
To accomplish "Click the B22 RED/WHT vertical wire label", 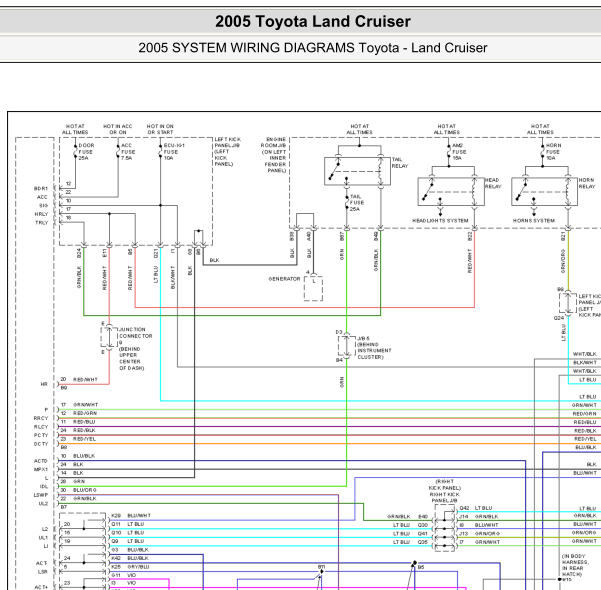I will pyautogui.click(x=470, y=253).
